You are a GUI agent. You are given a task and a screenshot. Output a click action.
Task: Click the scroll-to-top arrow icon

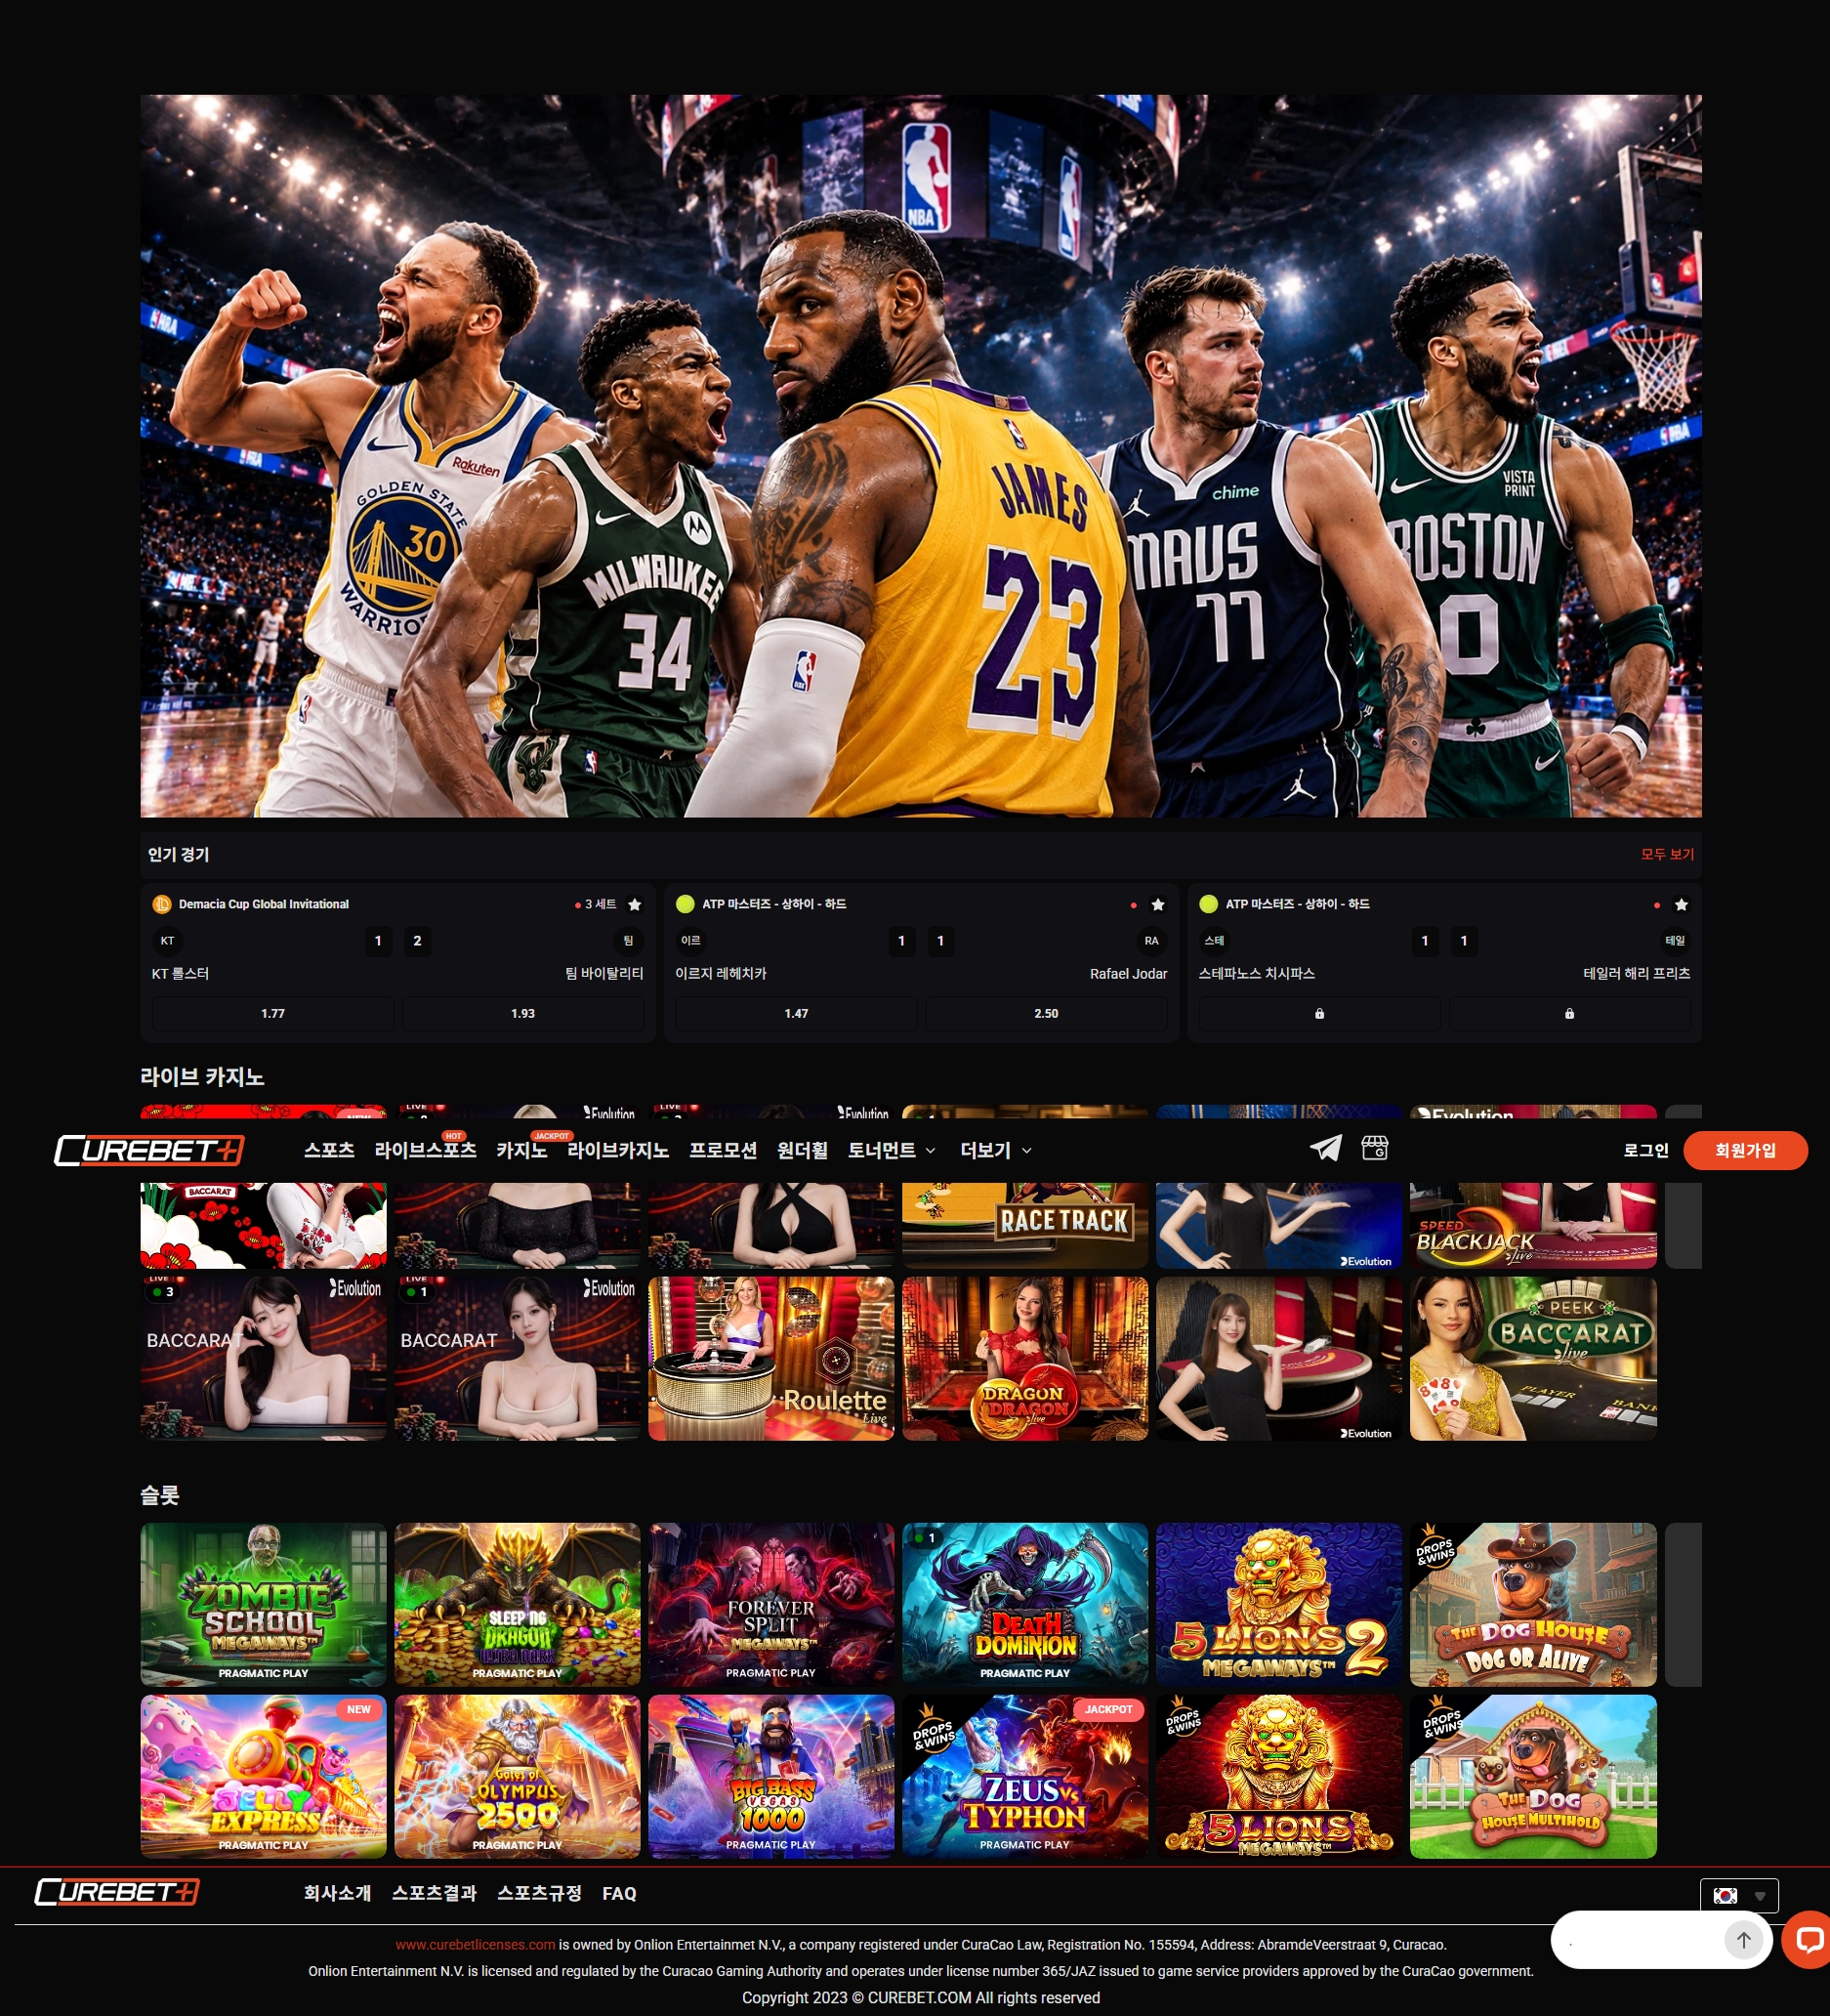(x=1743, y=1940)
